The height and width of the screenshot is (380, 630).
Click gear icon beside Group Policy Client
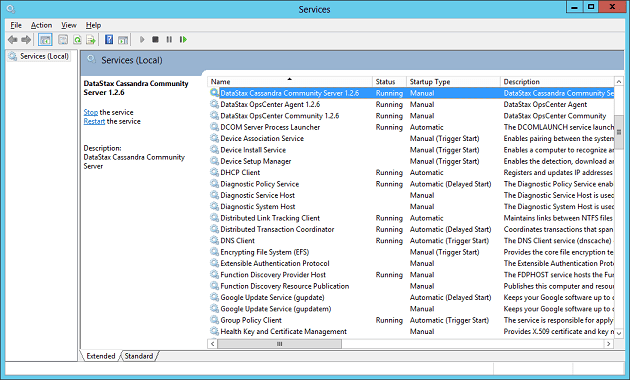coord(215,320)
